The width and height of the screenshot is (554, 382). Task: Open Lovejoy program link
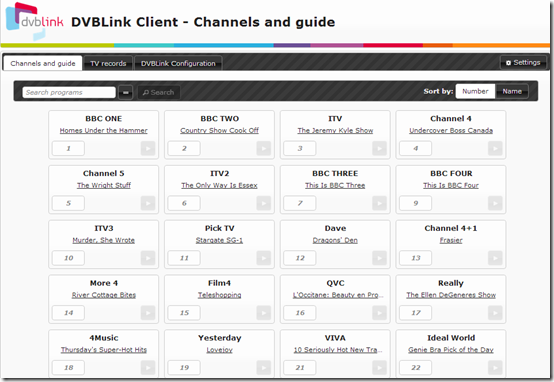click(x=219, y=349)
